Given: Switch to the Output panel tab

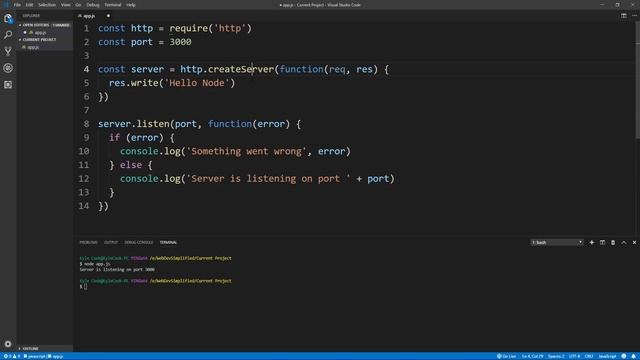Looking at the screenshot, I should [x=111, y=242].
